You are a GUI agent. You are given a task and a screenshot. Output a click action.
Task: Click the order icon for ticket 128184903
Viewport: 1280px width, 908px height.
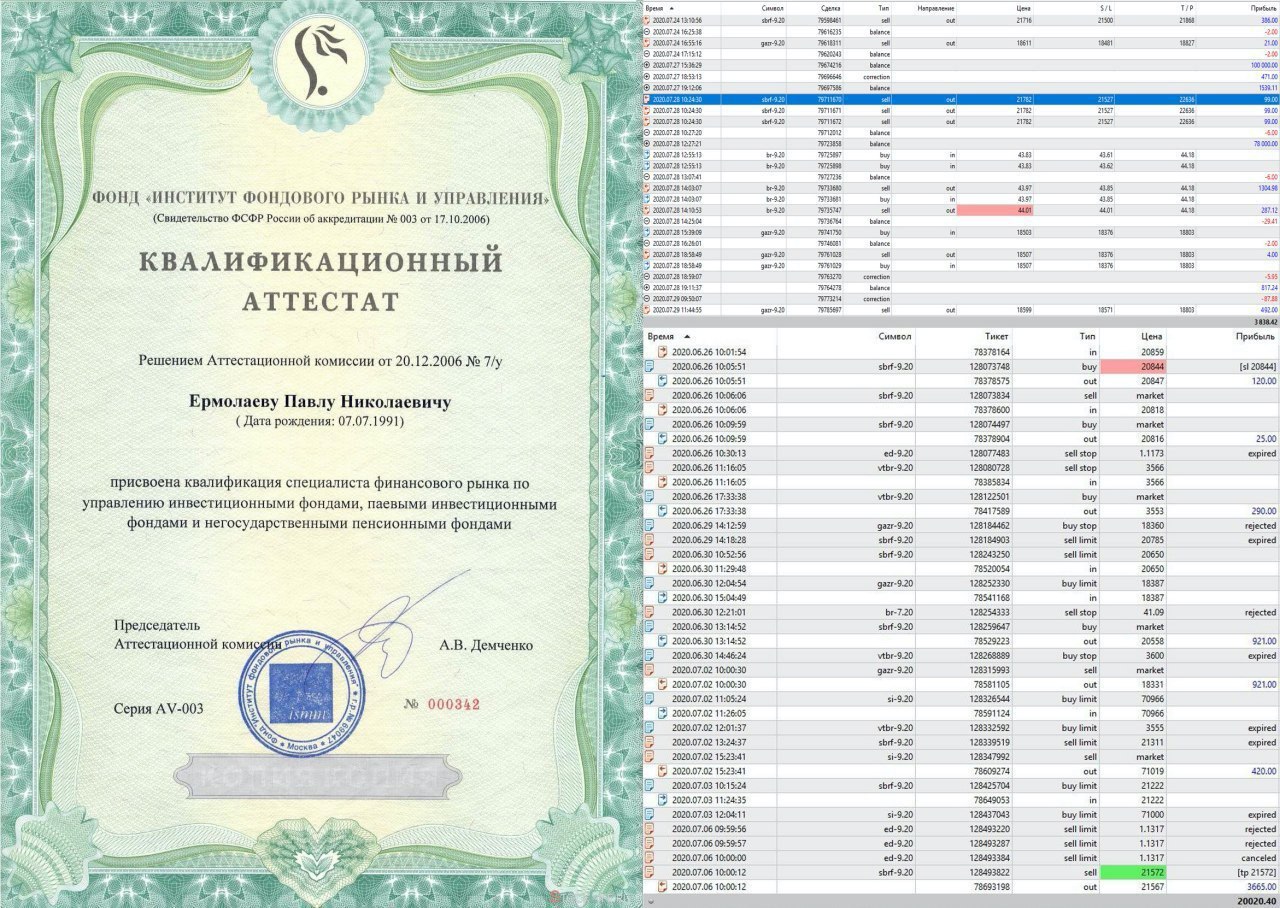tap(650, 540)
